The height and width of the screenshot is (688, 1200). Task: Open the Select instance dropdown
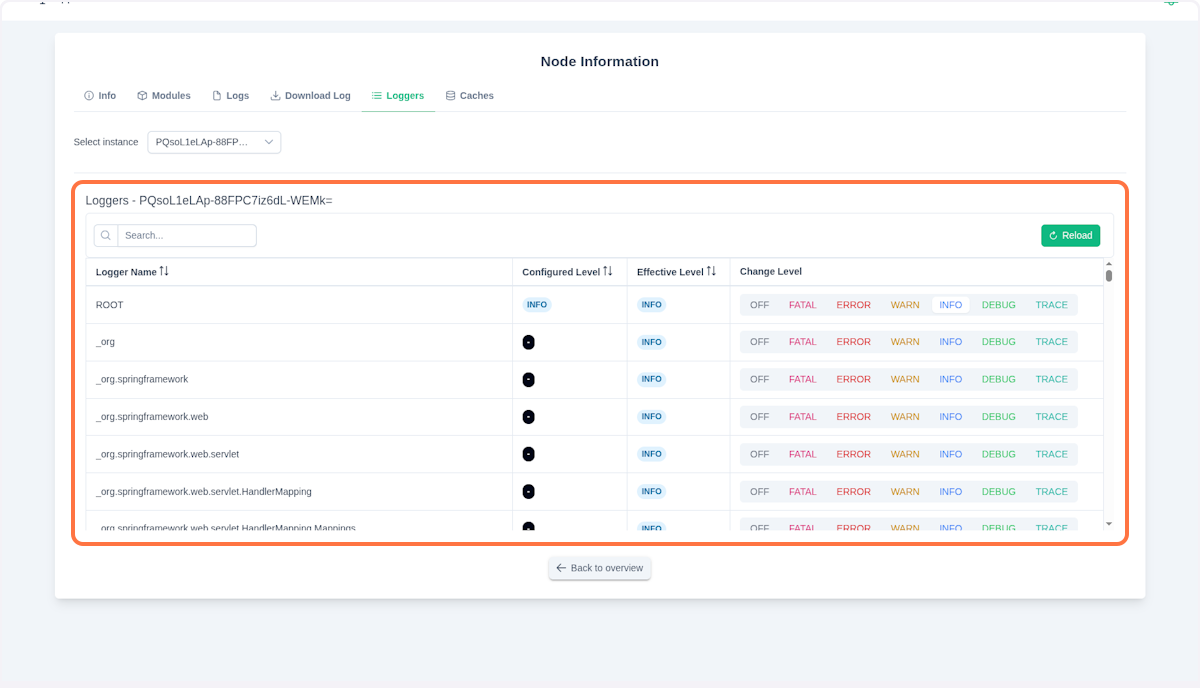click(x=213, y=142)
